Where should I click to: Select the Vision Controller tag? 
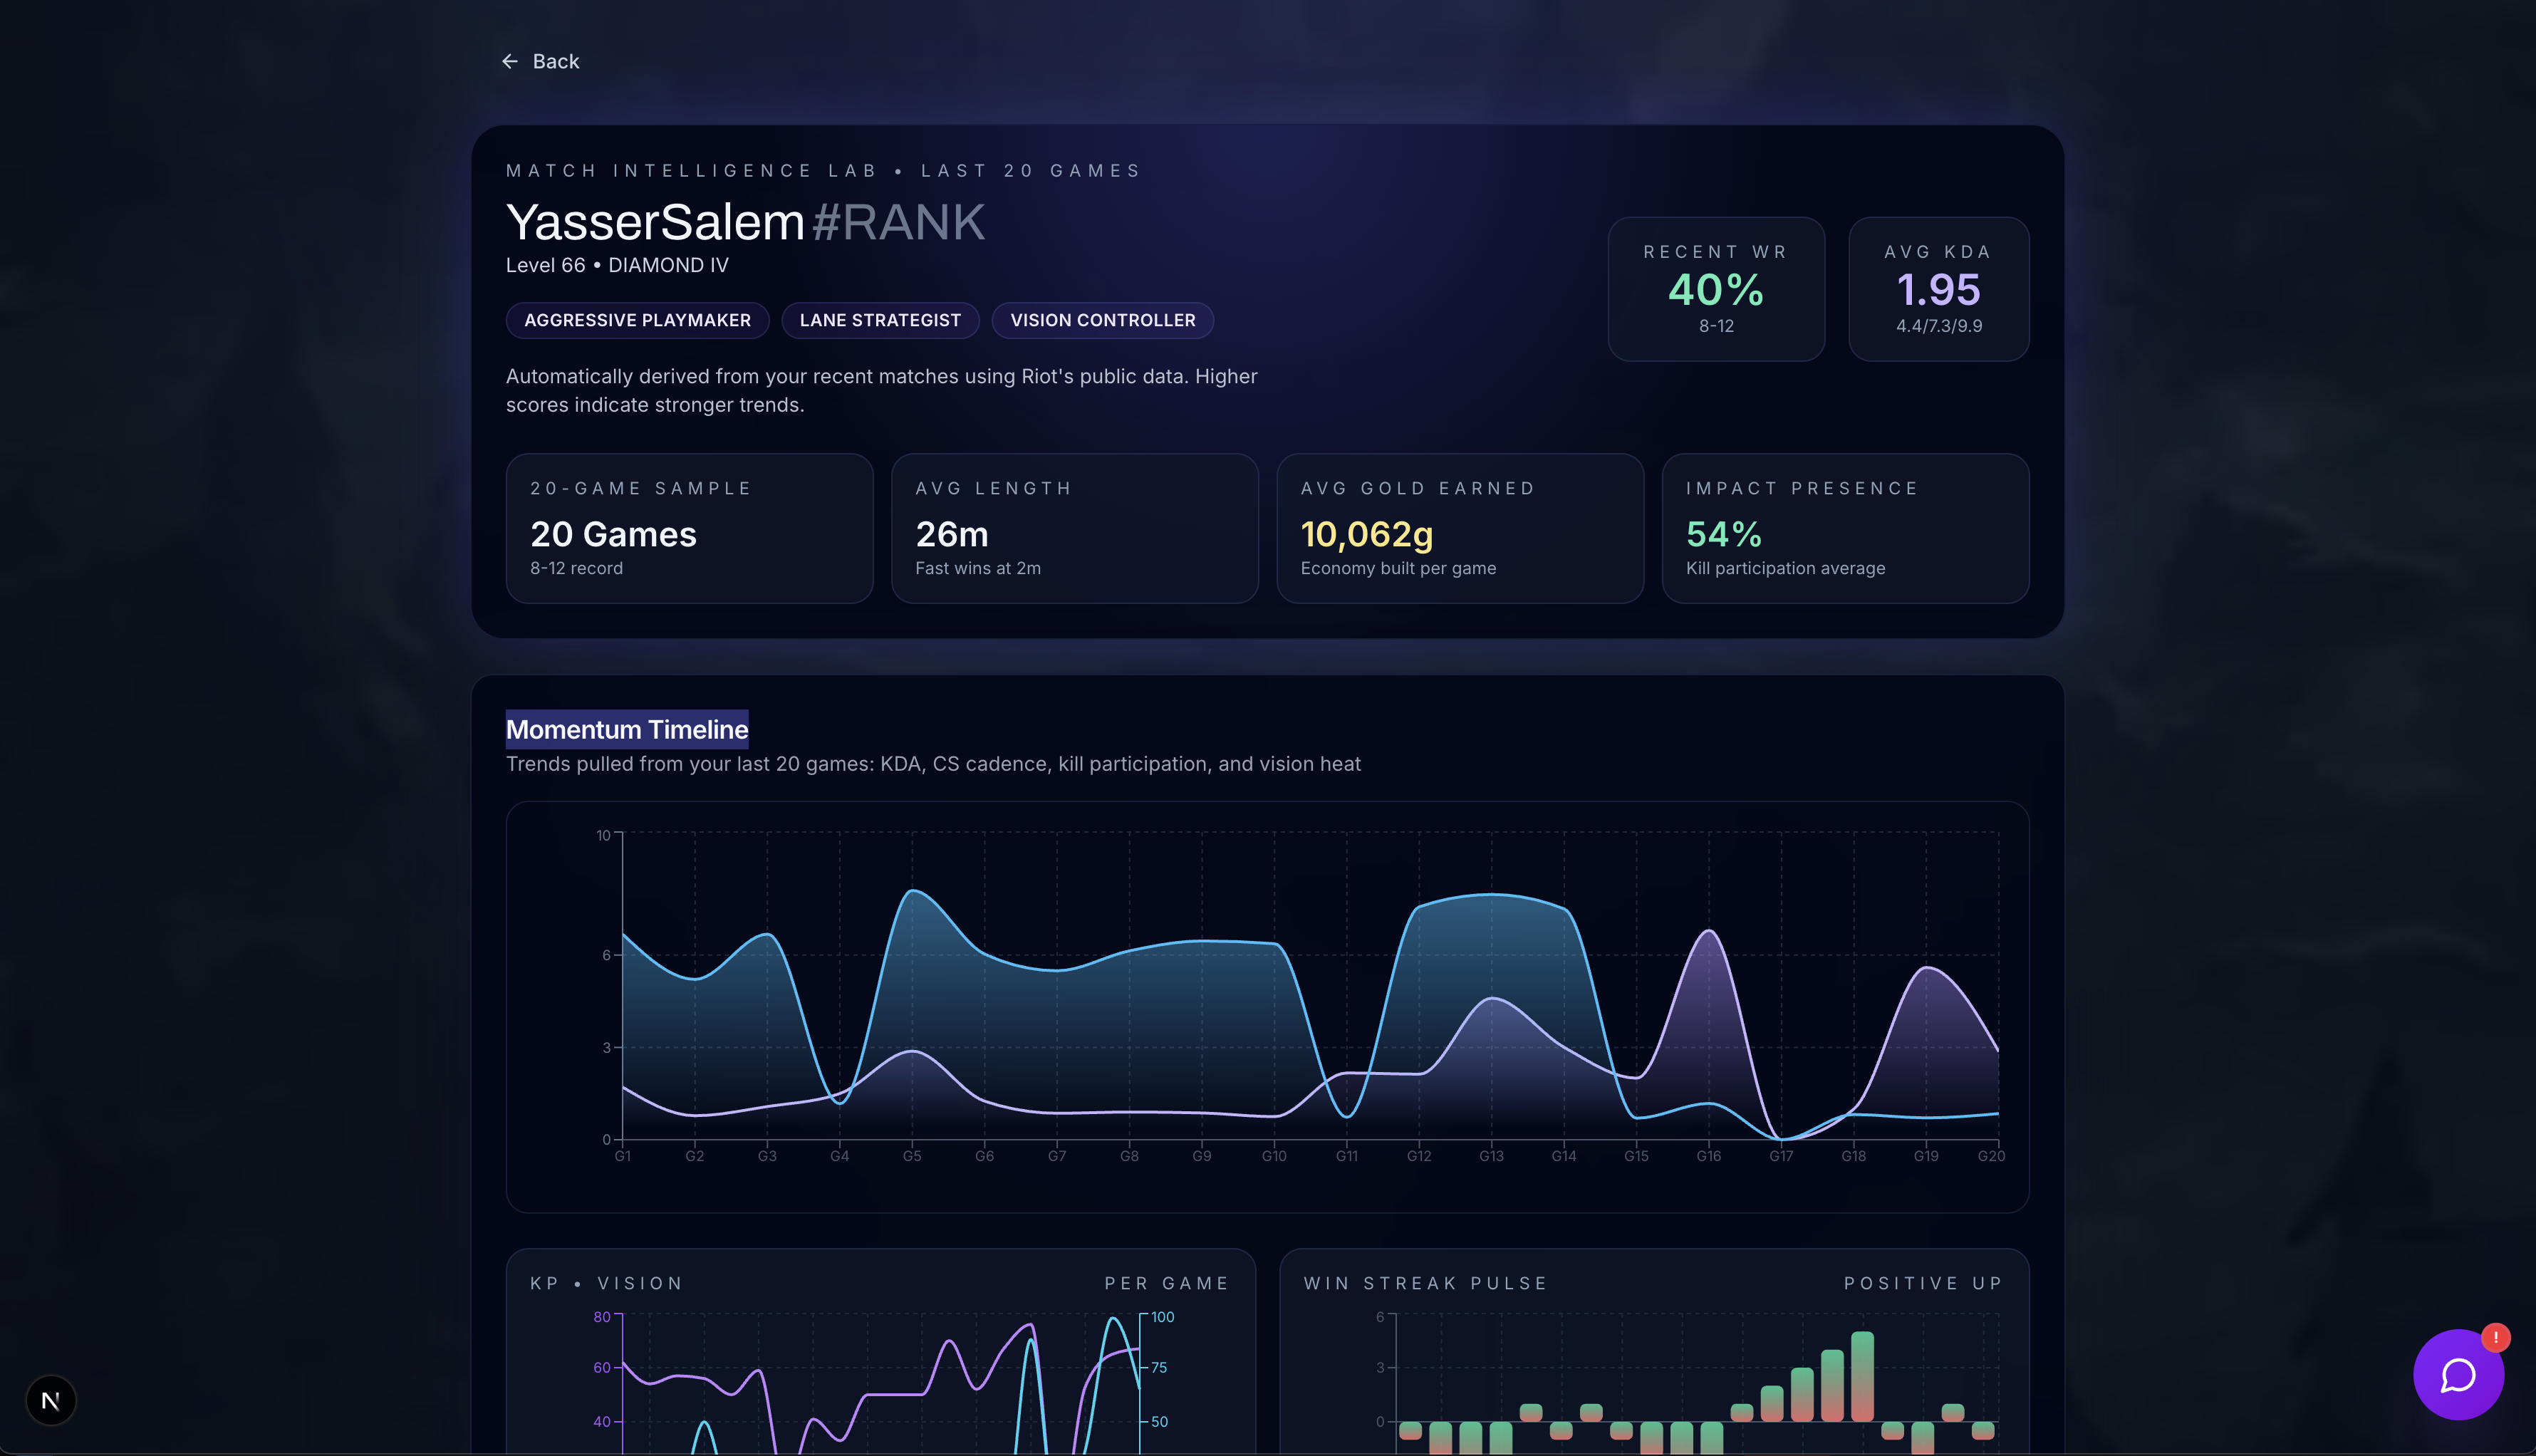[x=1102, y=320]
